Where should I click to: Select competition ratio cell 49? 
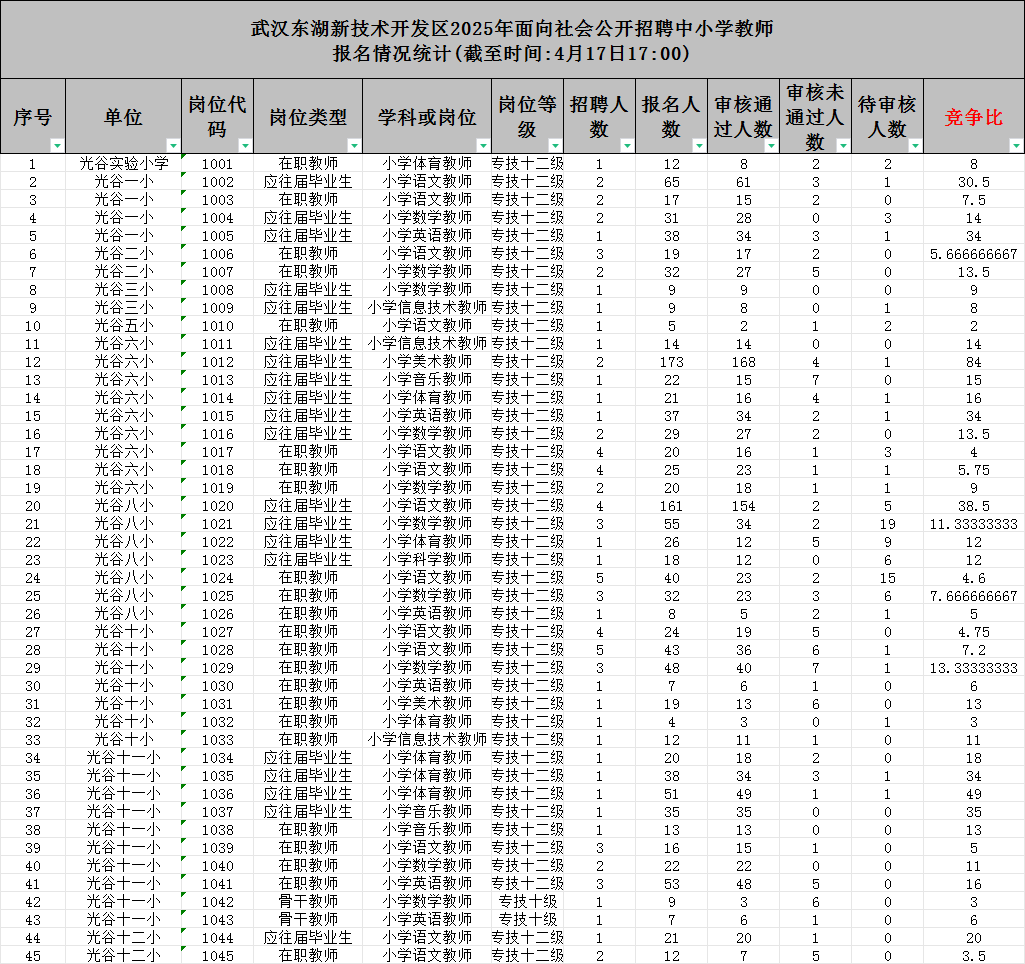(974, 793)
